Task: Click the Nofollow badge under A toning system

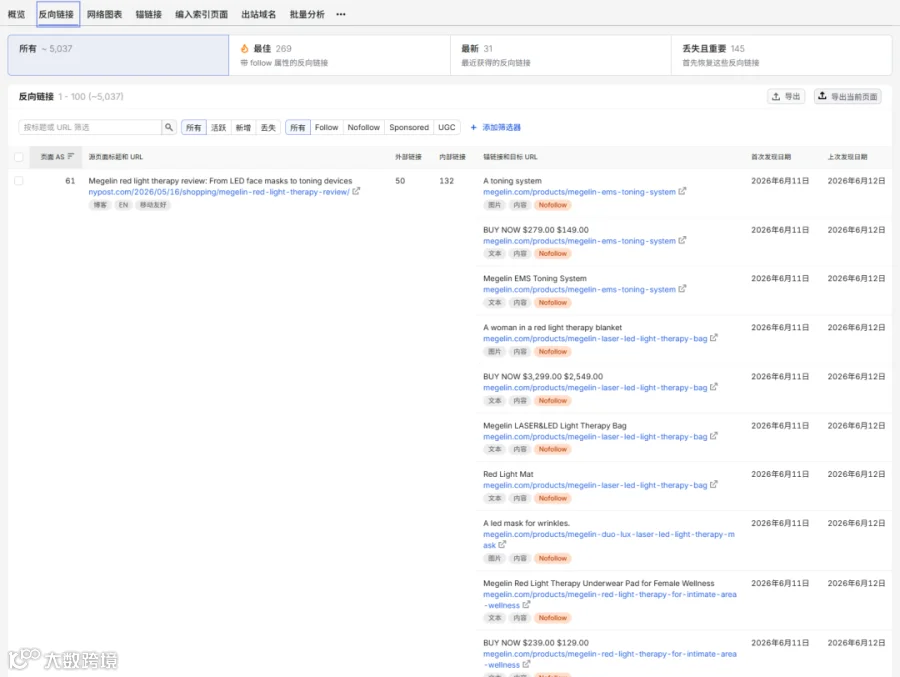Action: tap(552, 205)
